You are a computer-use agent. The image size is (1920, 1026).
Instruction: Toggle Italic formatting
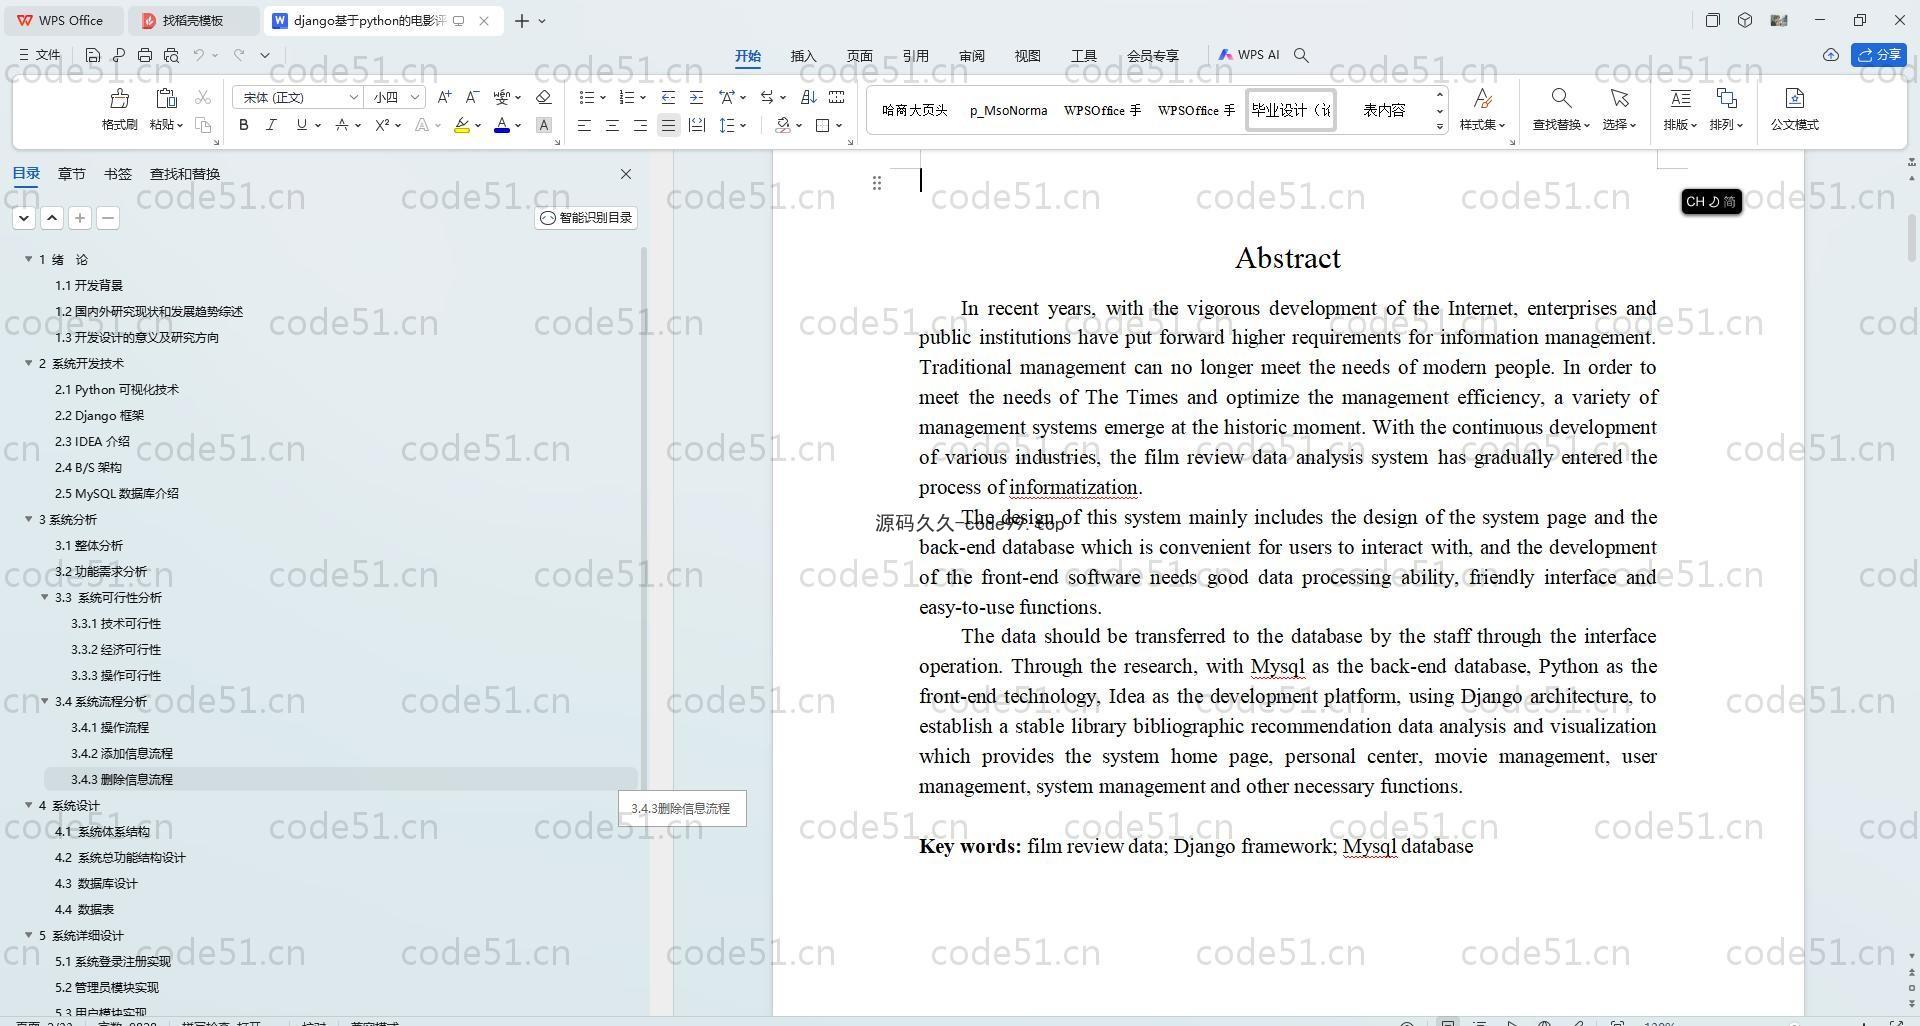coord(271,125)
